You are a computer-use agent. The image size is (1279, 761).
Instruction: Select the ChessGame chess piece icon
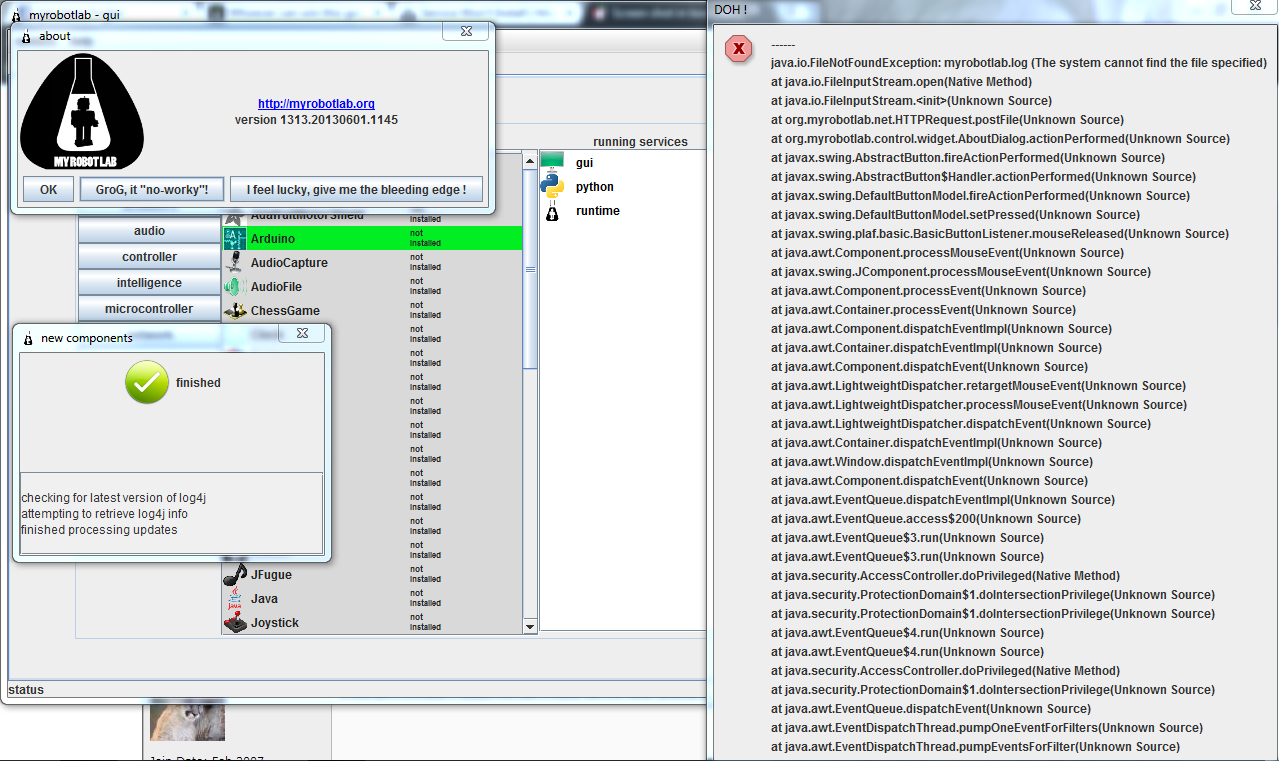coord(234,311)
